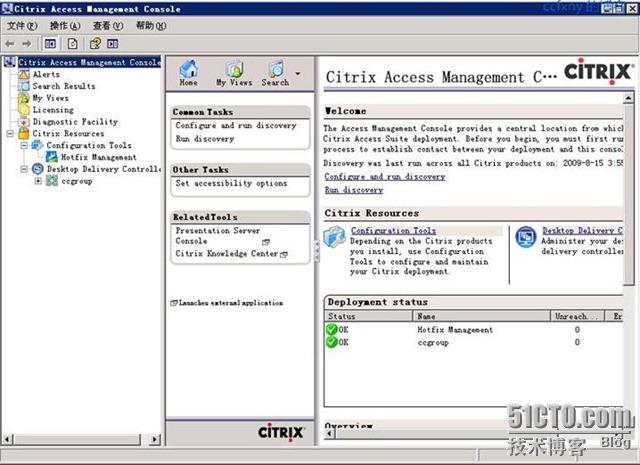Select the root Citrix Access Management Console node

click(89, 62)
